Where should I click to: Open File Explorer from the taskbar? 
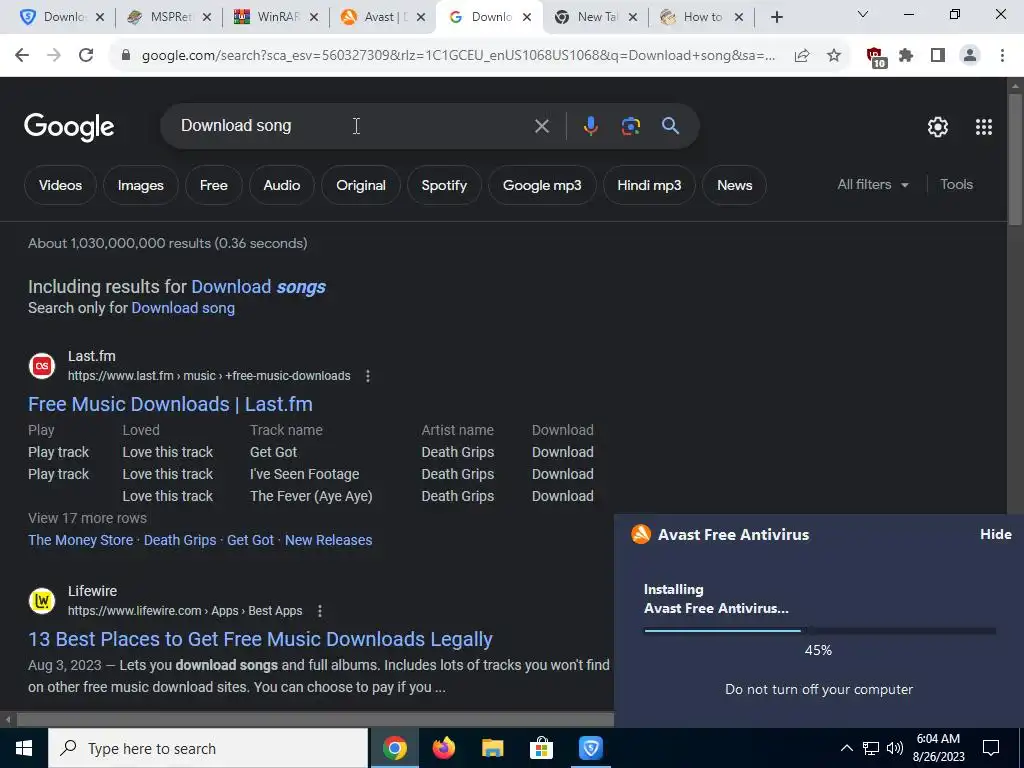(492, 748)
